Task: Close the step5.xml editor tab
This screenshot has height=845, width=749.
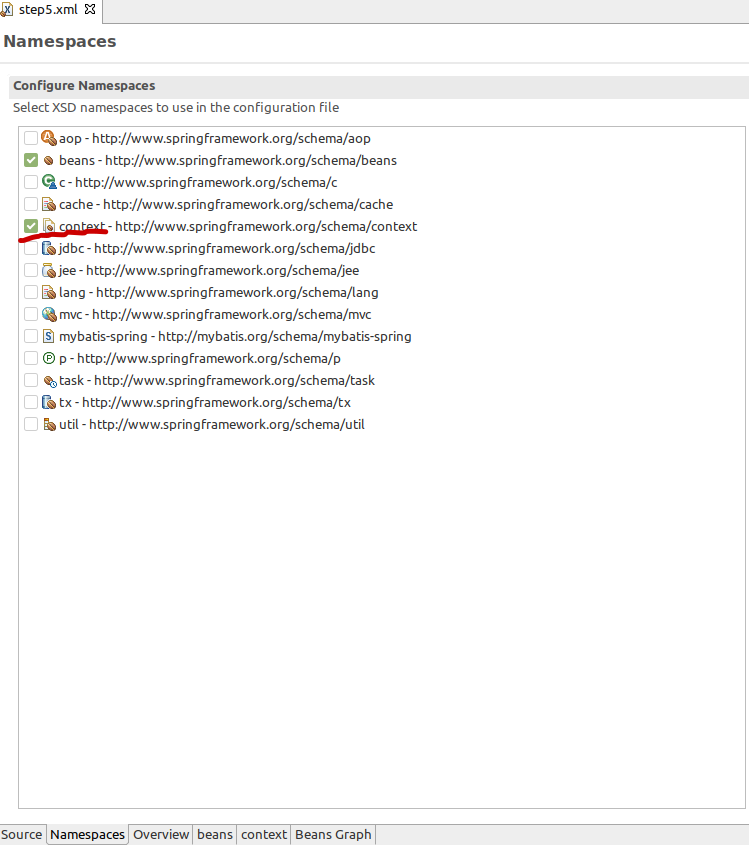Action: tap(90, 9)
